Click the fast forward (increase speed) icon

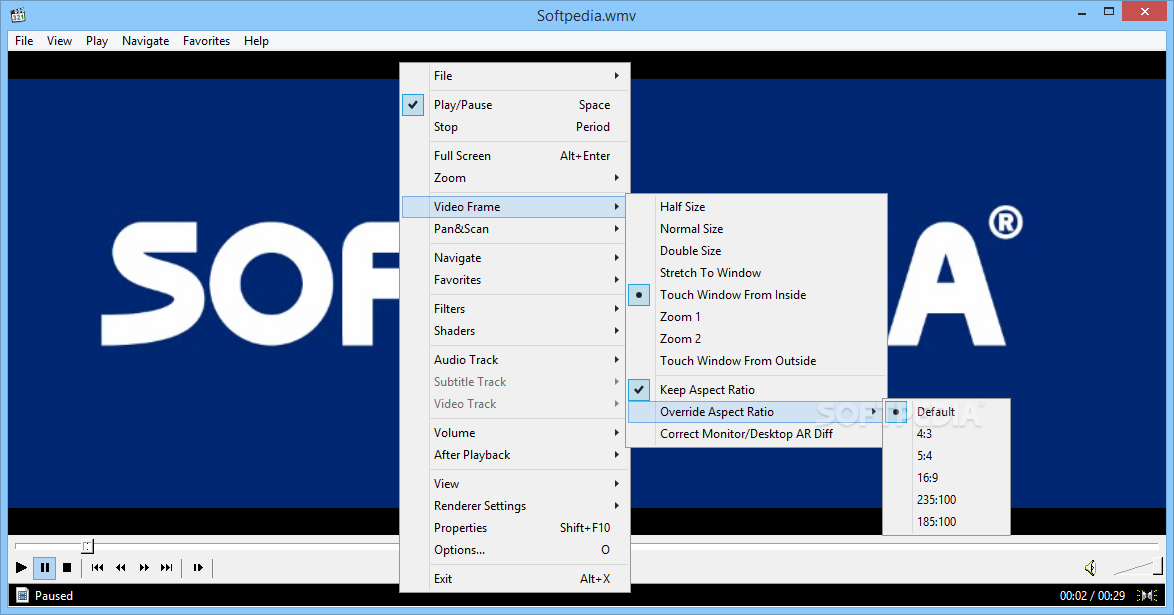144,568
